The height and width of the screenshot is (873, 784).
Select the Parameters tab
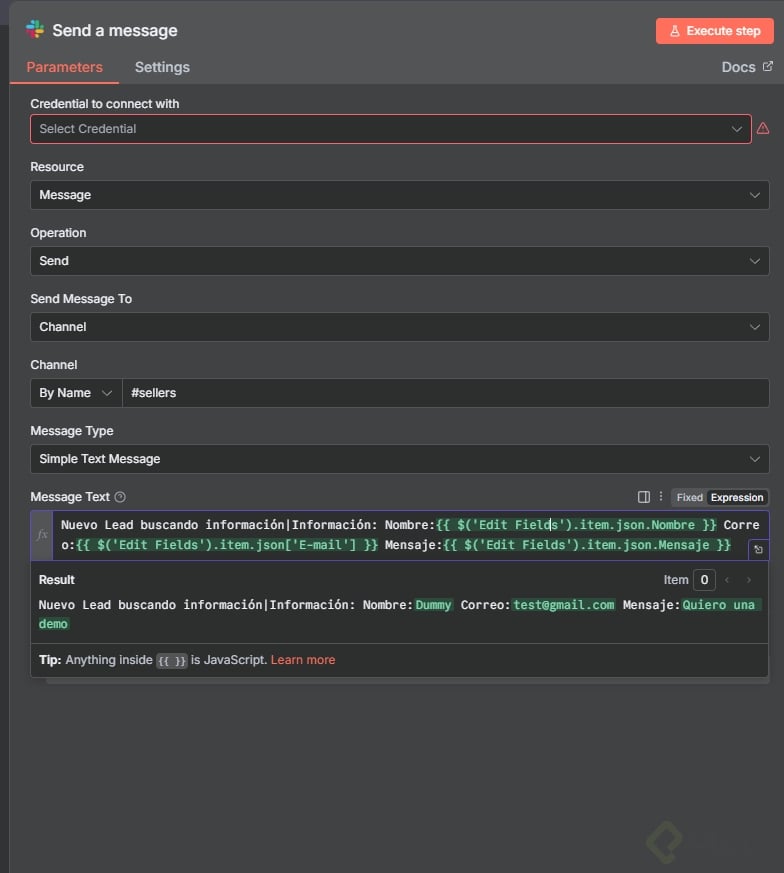point(64,67)
